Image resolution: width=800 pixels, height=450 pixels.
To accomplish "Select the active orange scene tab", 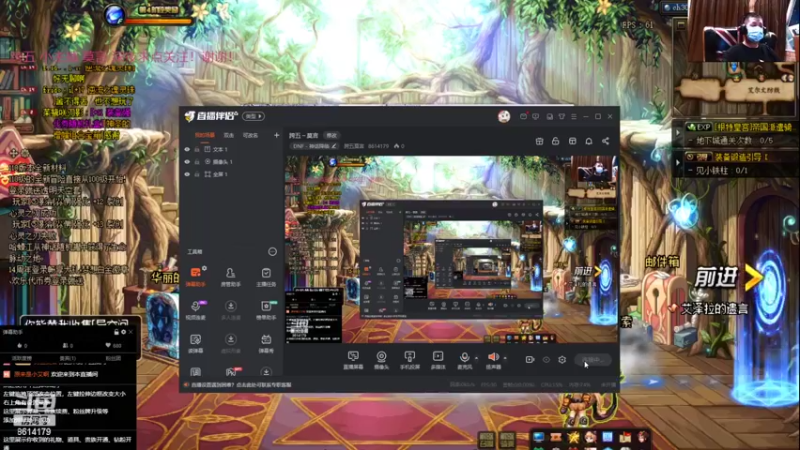I will [x=205, y=135].
